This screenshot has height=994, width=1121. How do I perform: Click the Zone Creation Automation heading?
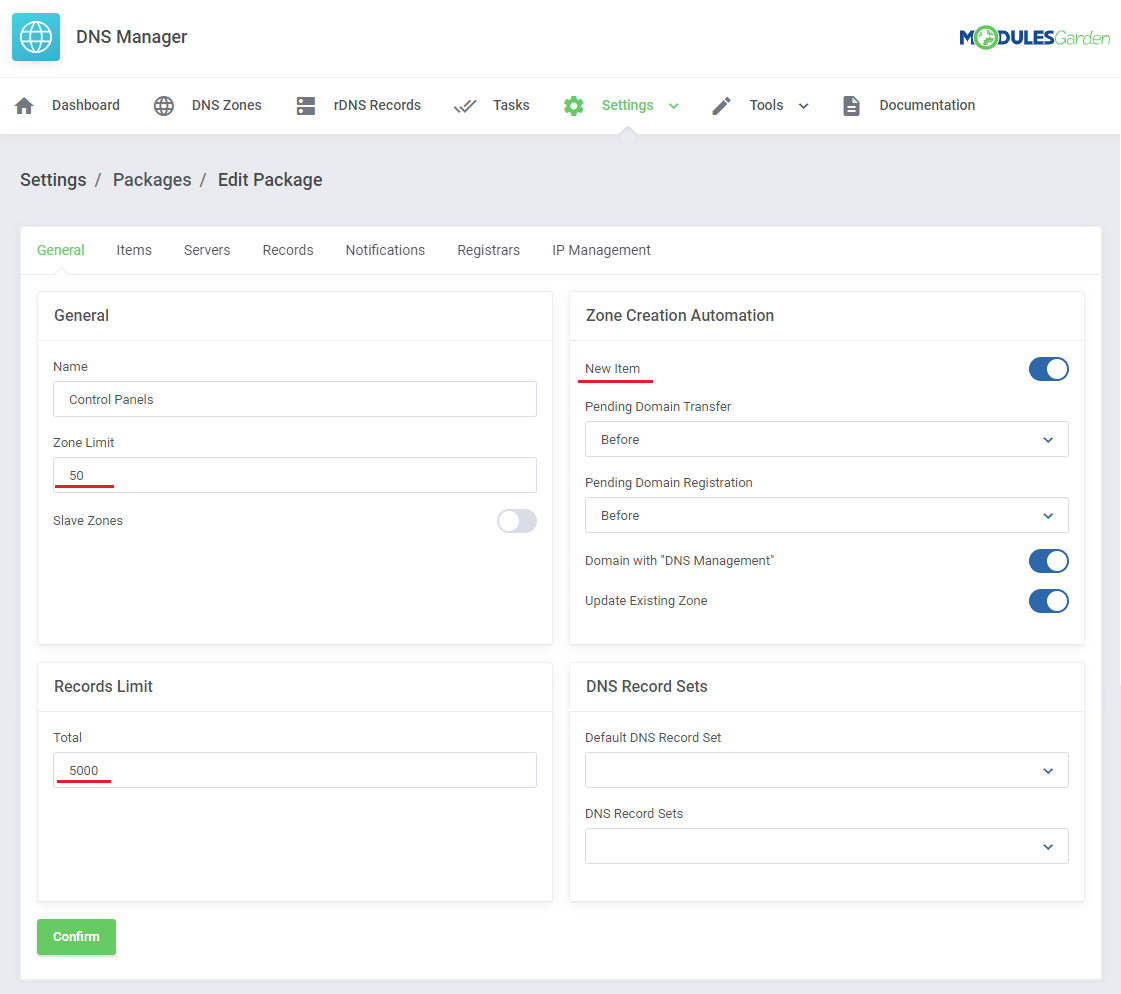click(679, 315)
